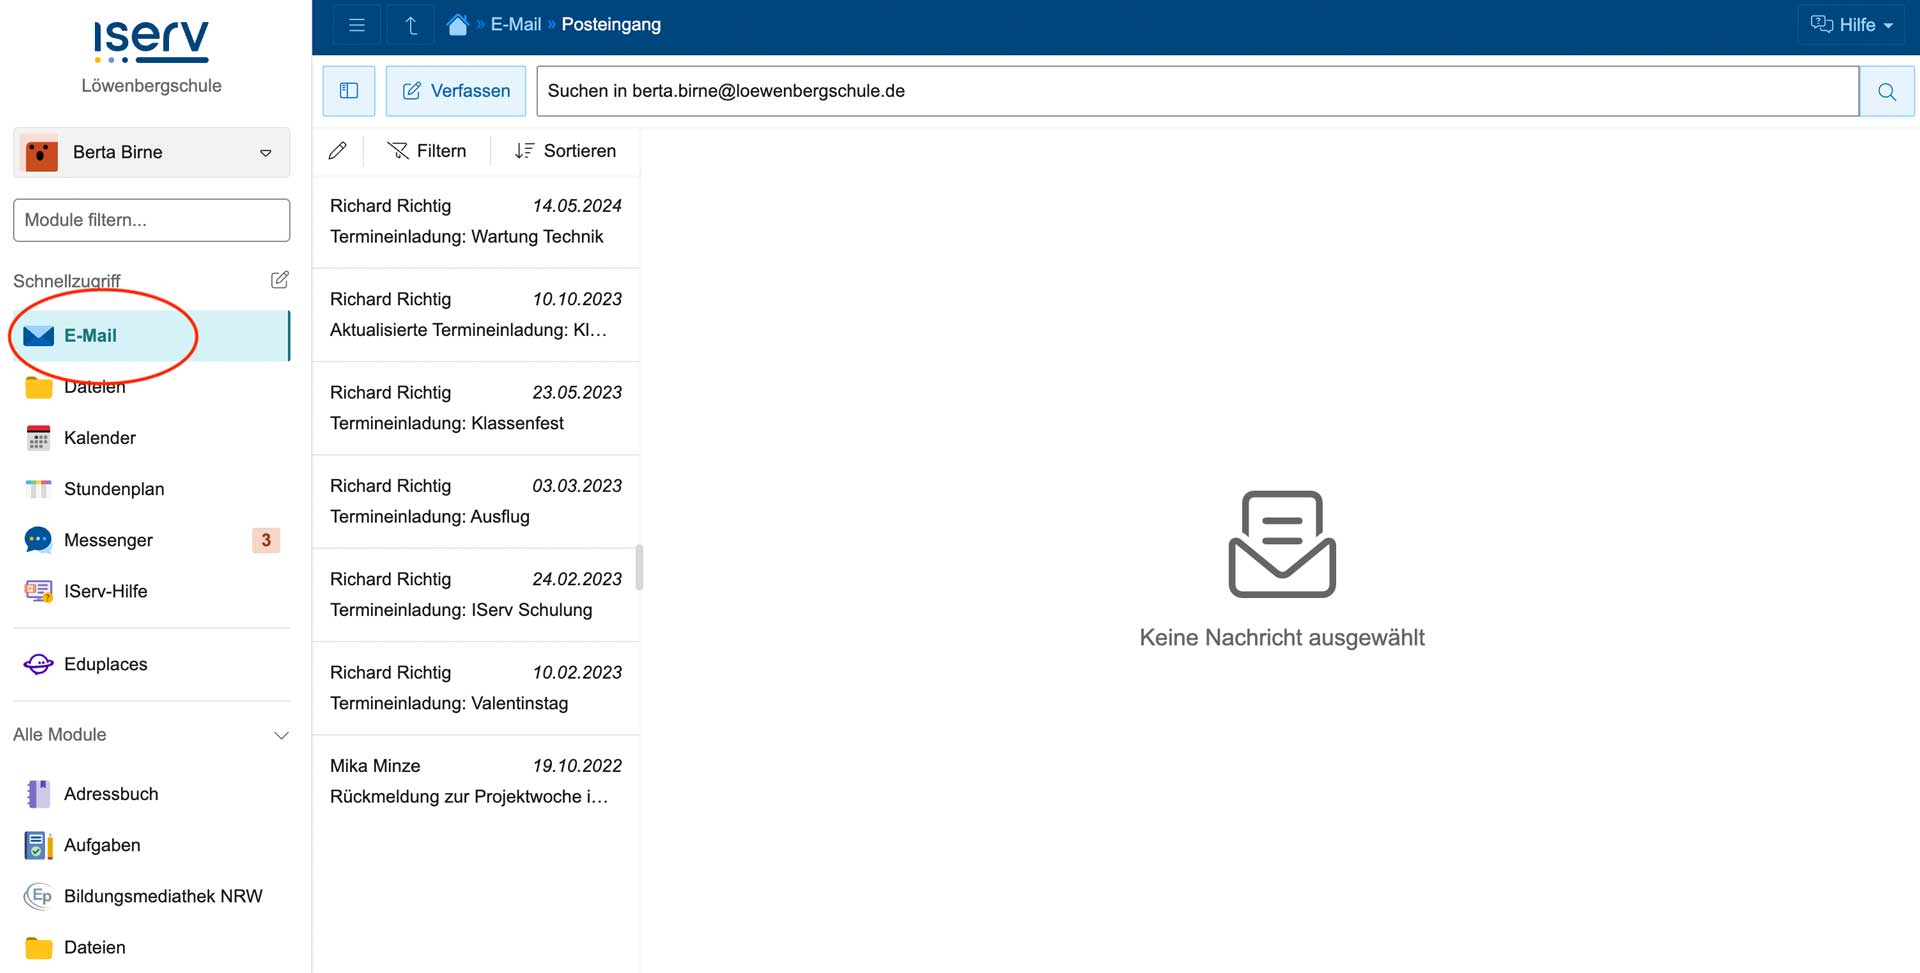Image resolution: width=1920 pixels, height=973 pixels.
Task: Click the pencil edit icon above mail list
Action: [x=338, y=150]
